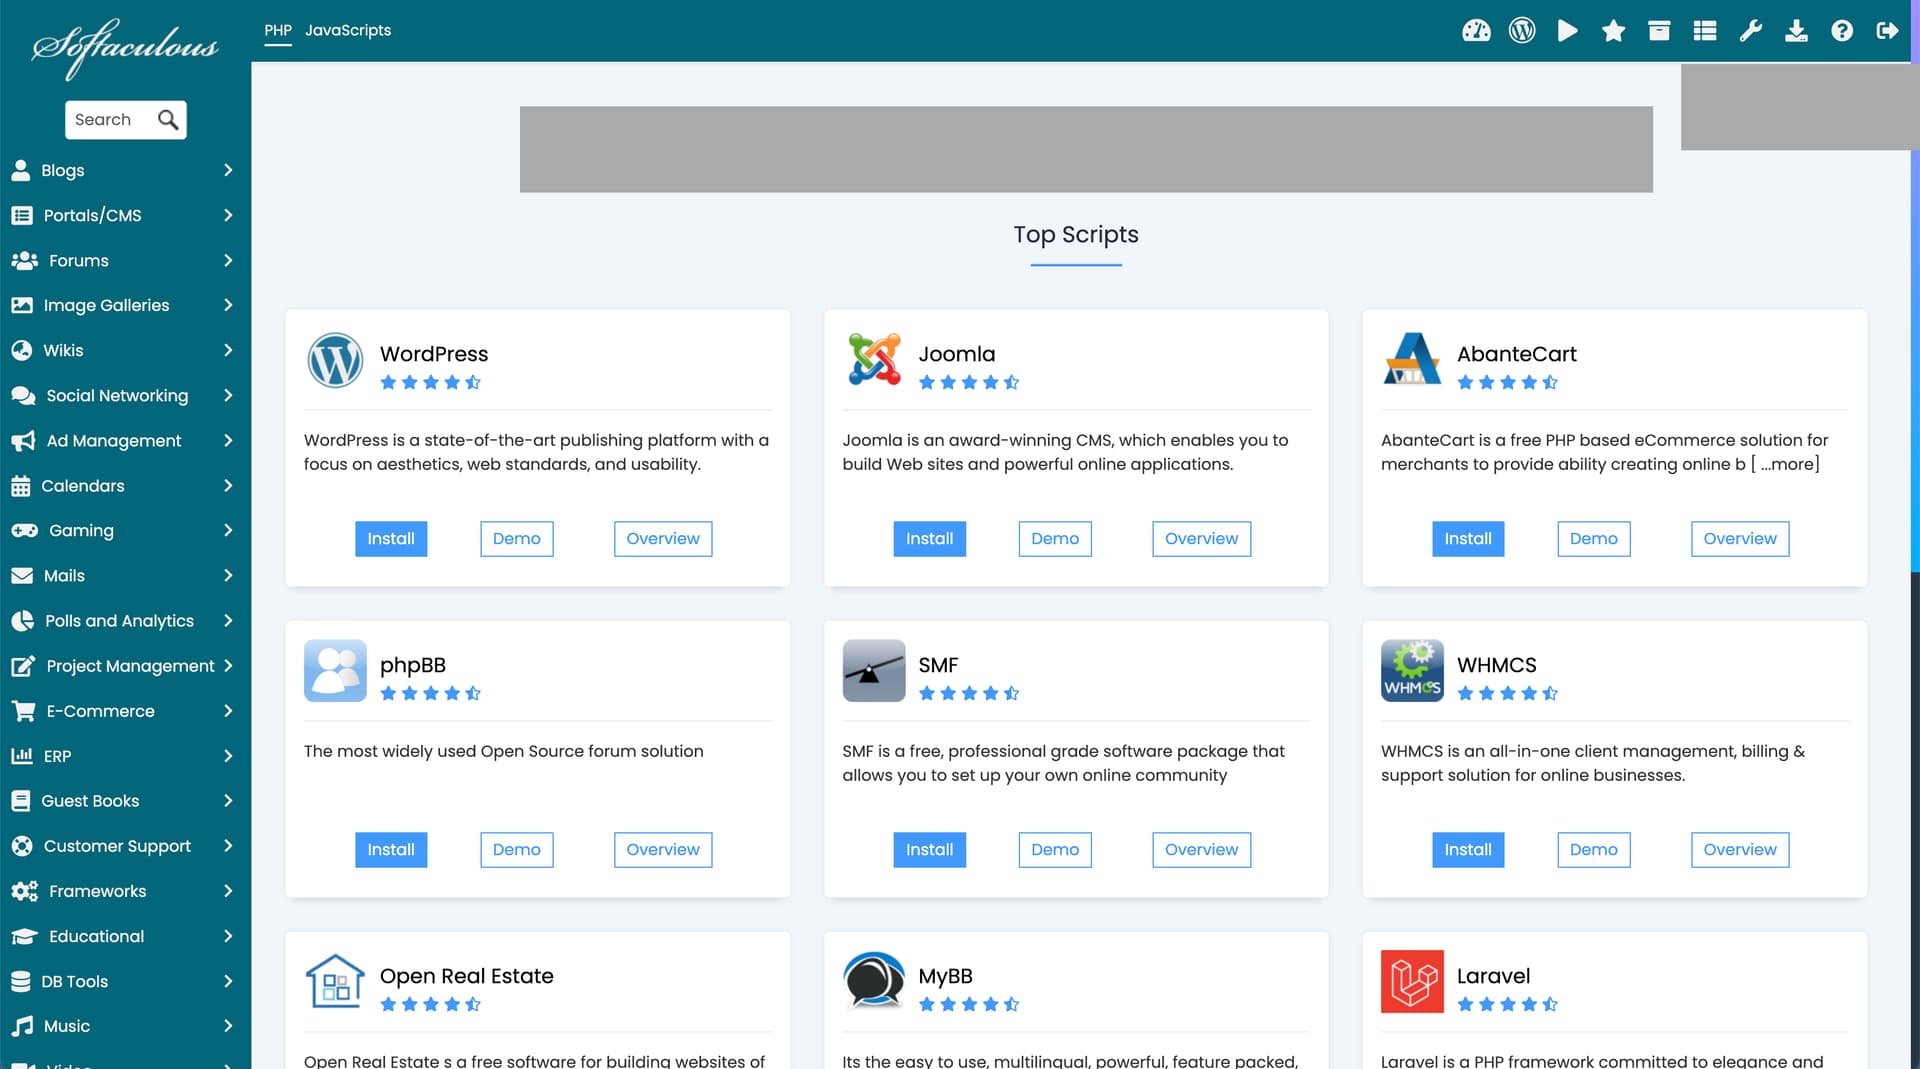Click the help question mark icon

pyautogui.click(x=1842, y=31)
